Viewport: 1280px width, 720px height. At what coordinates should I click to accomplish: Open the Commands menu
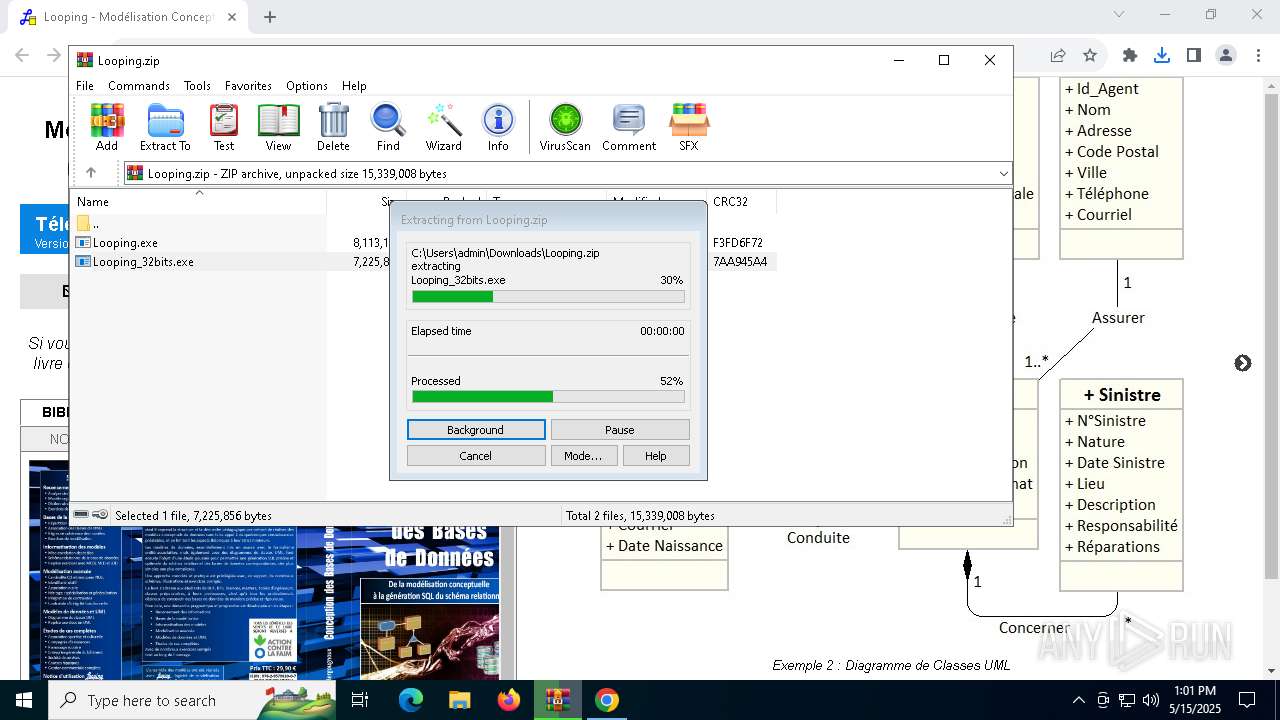(139, 86)
